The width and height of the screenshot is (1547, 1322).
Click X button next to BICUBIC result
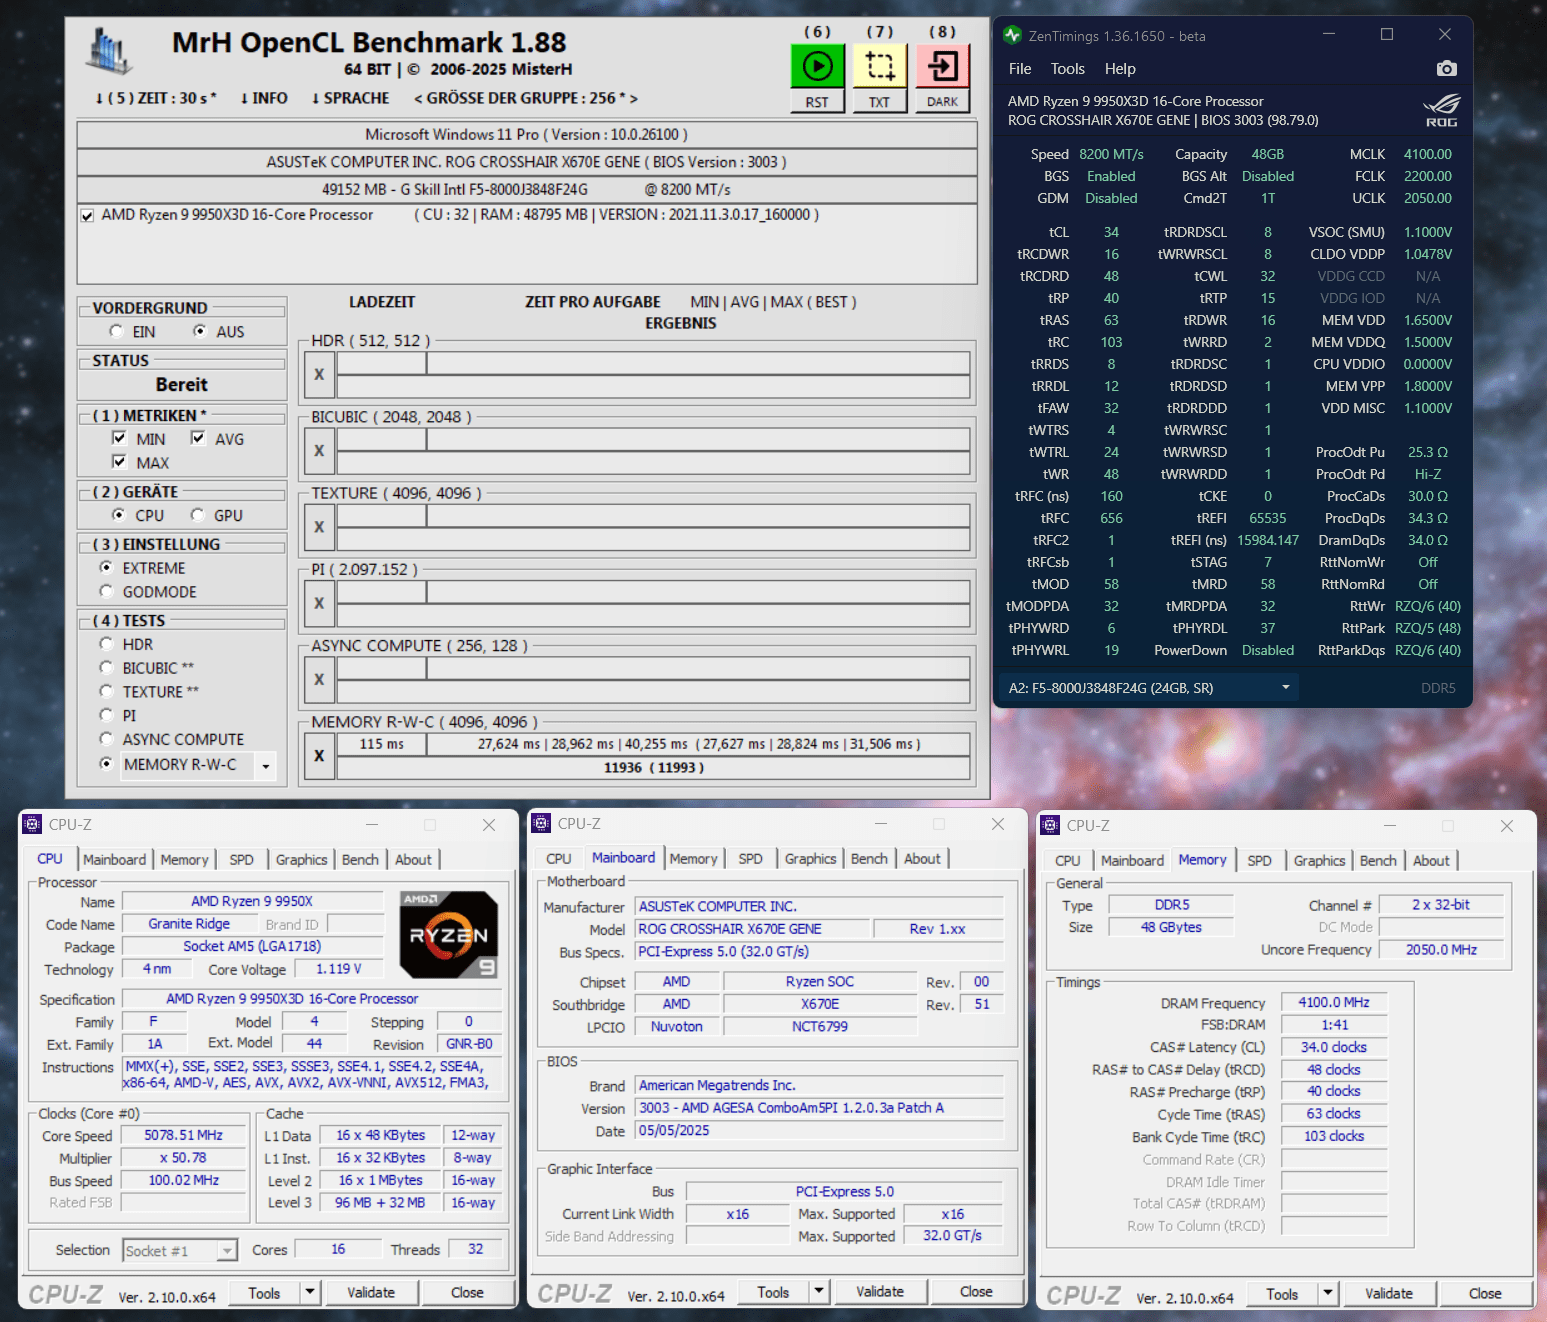[319, 451]
